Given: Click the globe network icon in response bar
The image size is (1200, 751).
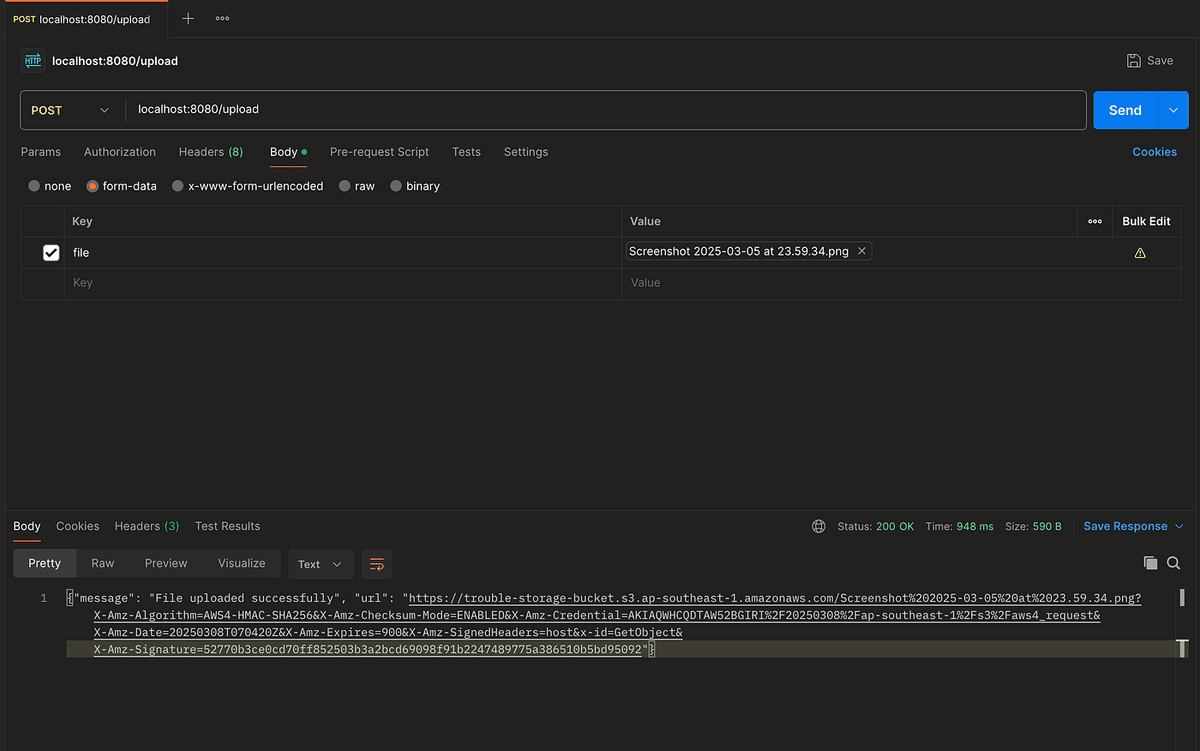Looking at the screenshot, I should coord(819,526).
